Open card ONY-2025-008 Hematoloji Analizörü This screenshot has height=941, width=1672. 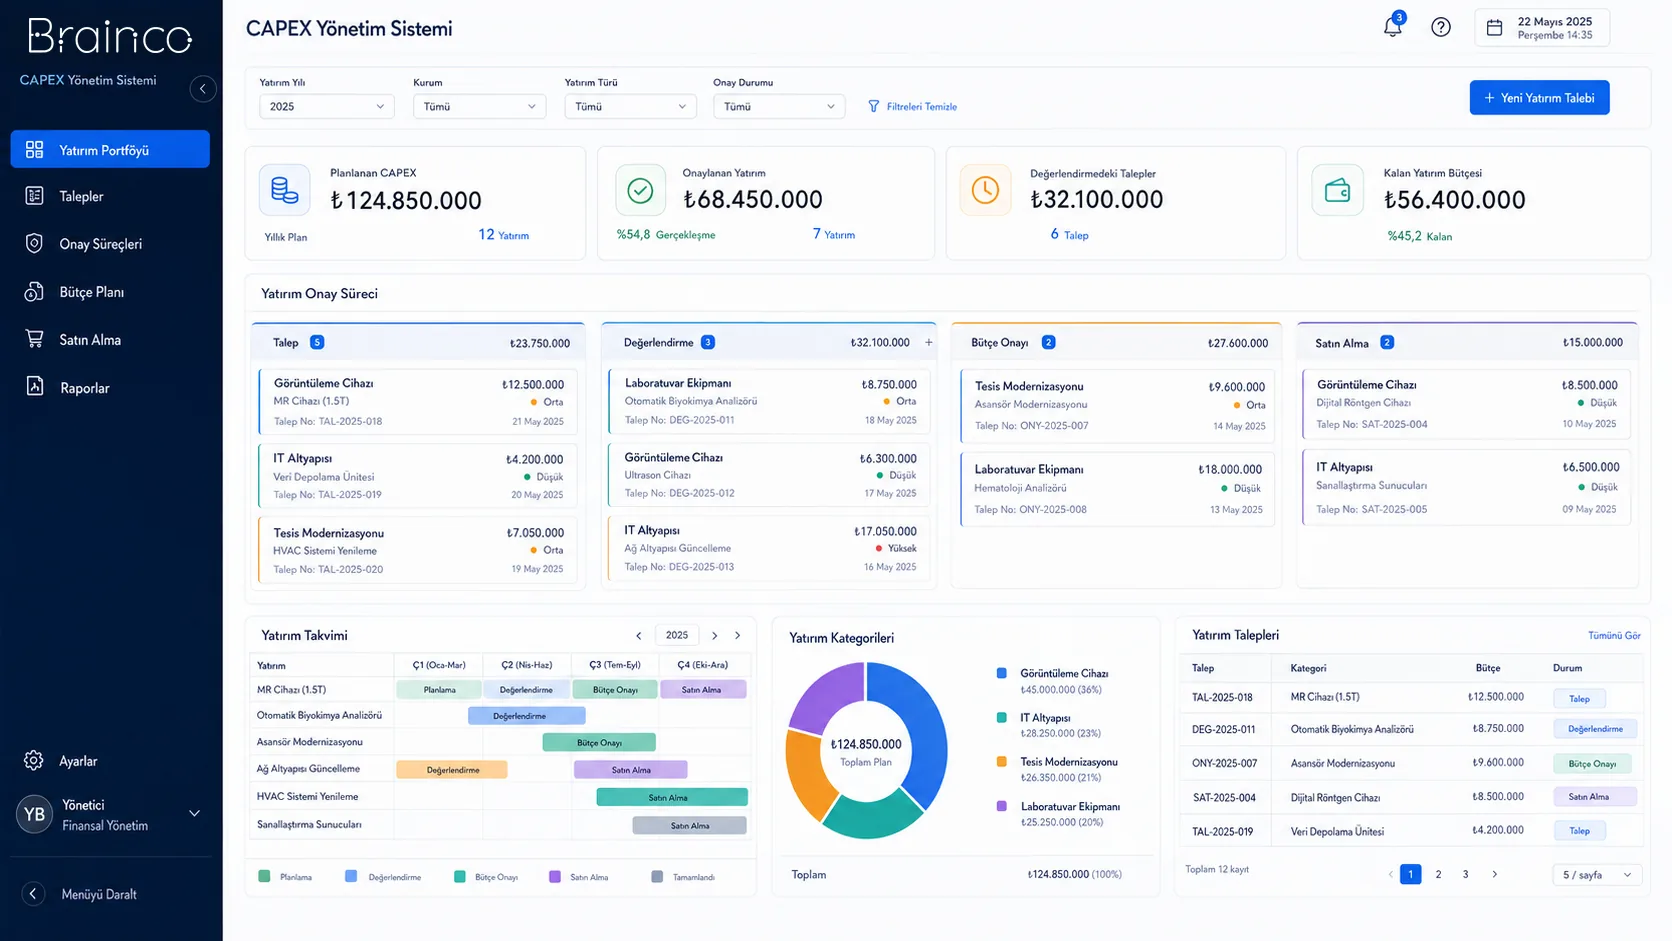point(1117,489)
